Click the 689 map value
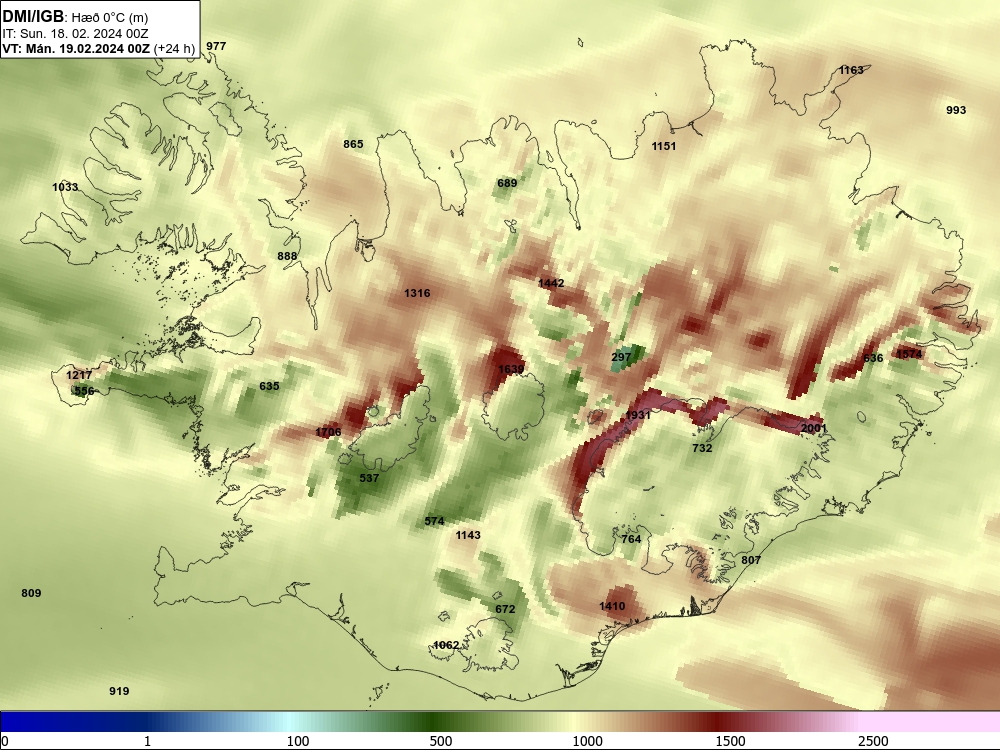The image size is (1000, 750). (507, 183)
